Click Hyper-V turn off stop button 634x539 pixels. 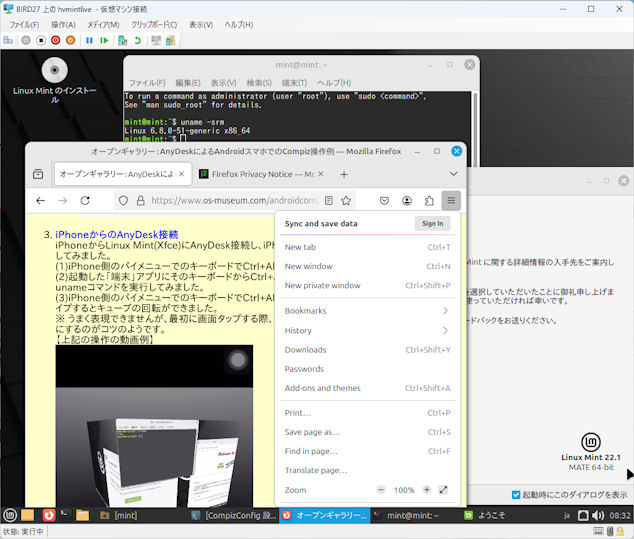tap(41, 40)
